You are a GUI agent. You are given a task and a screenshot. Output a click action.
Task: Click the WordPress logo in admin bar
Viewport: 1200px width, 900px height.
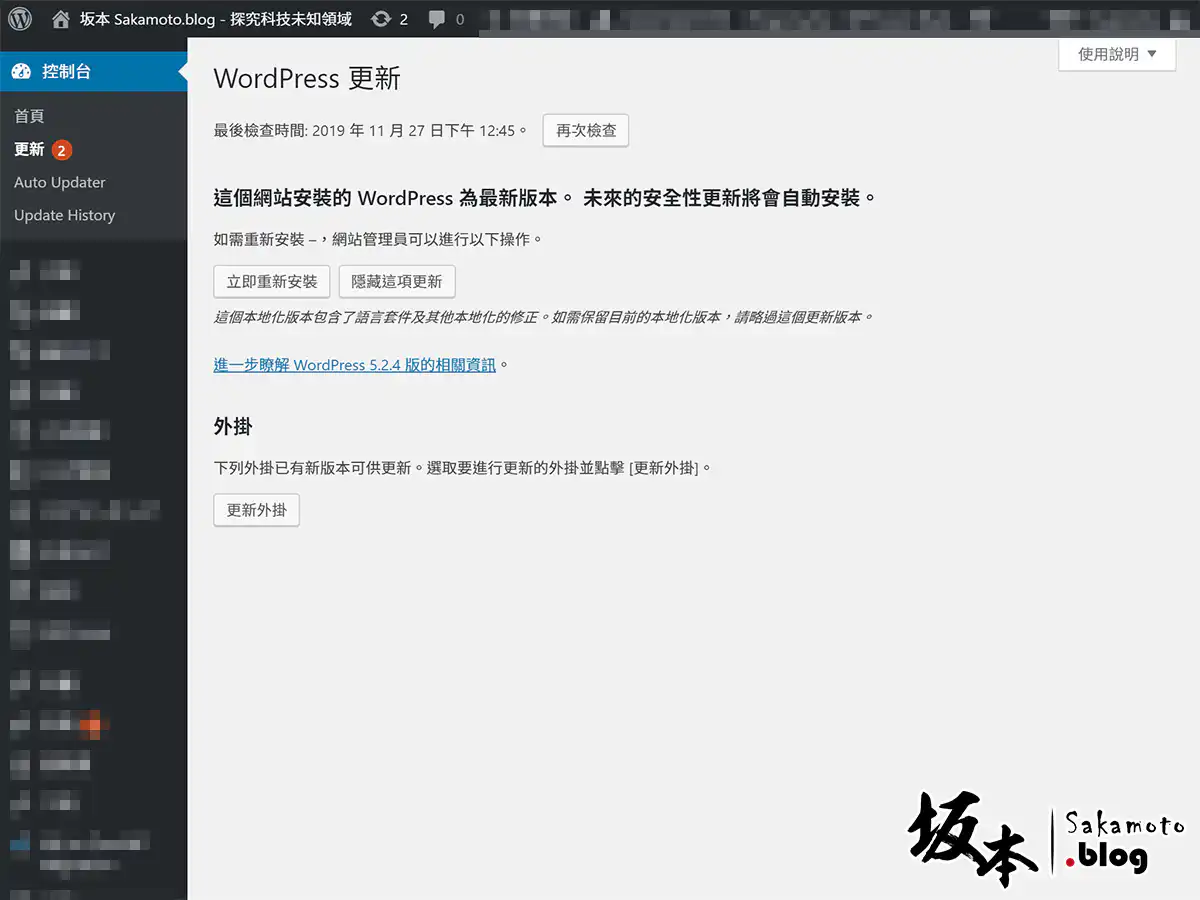pyautogui.click(x=20, y=19)
